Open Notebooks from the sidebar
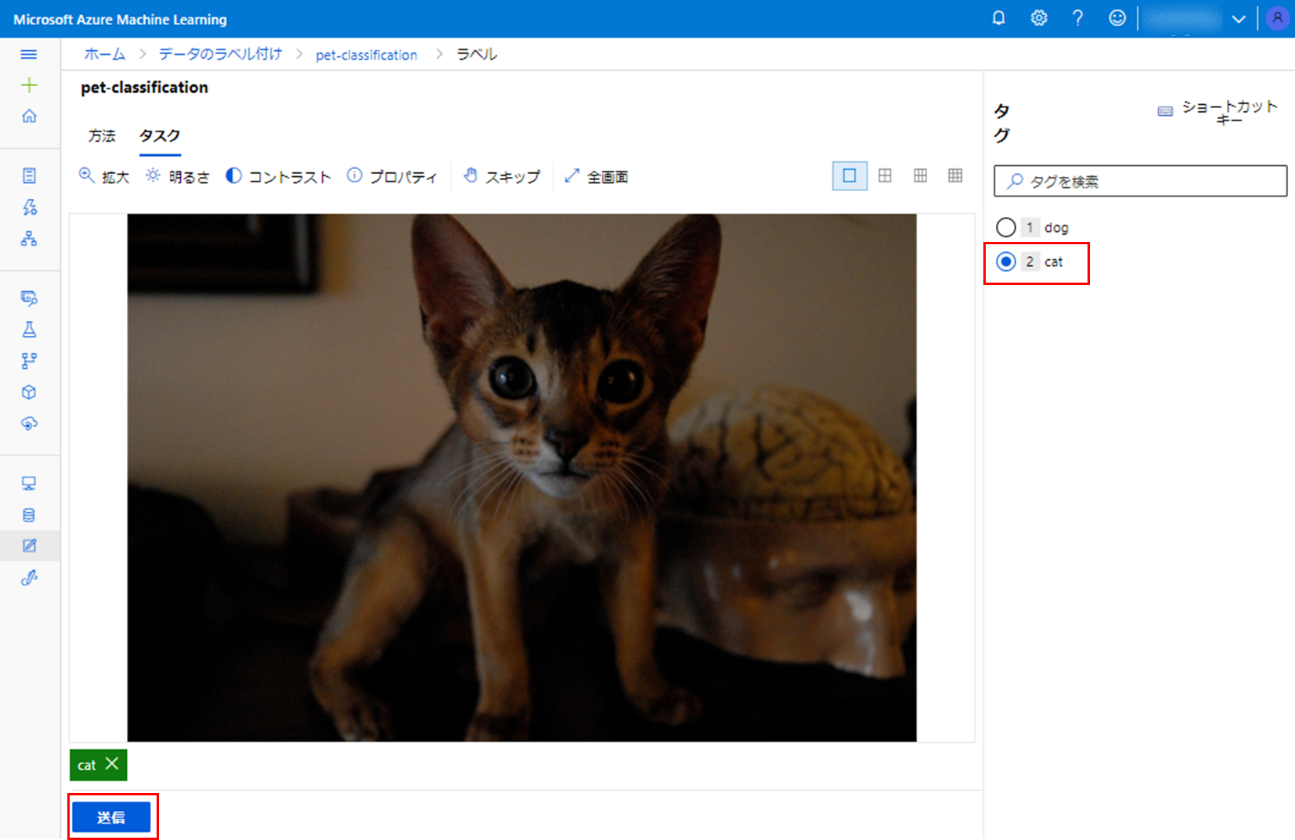1295x840 pixels. point(29,176)
